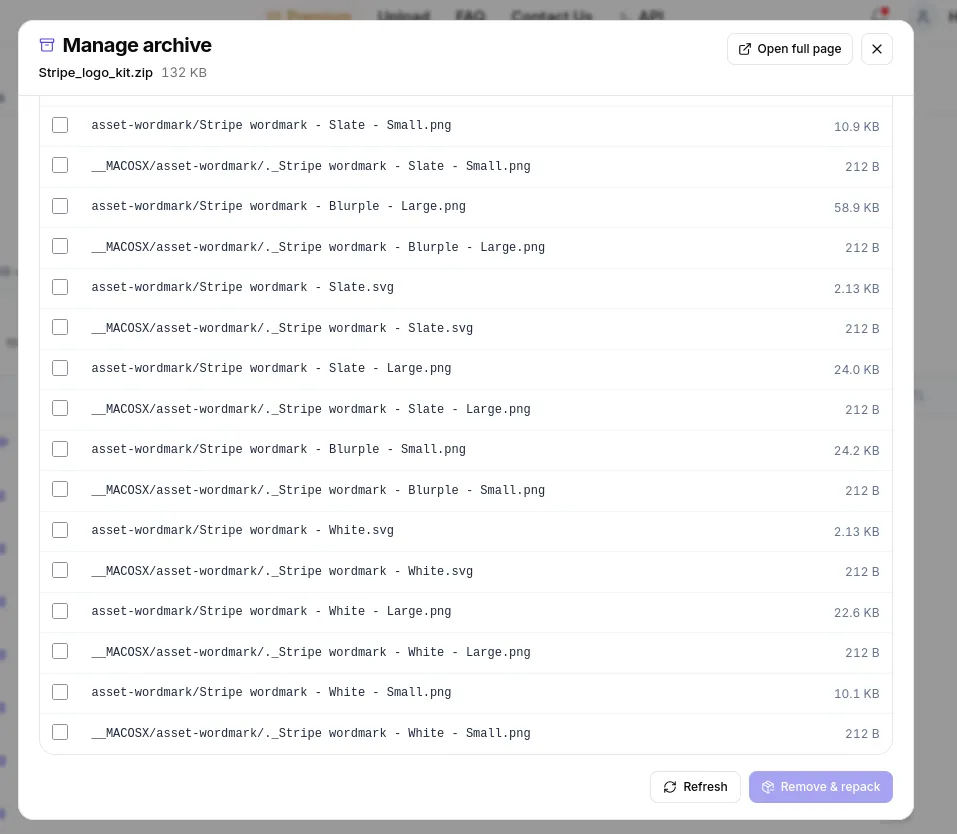Check asset-wordmark Stripe wordmark - Slate.svg
This screenshot has height=834, width=957.
pos(60,287)
